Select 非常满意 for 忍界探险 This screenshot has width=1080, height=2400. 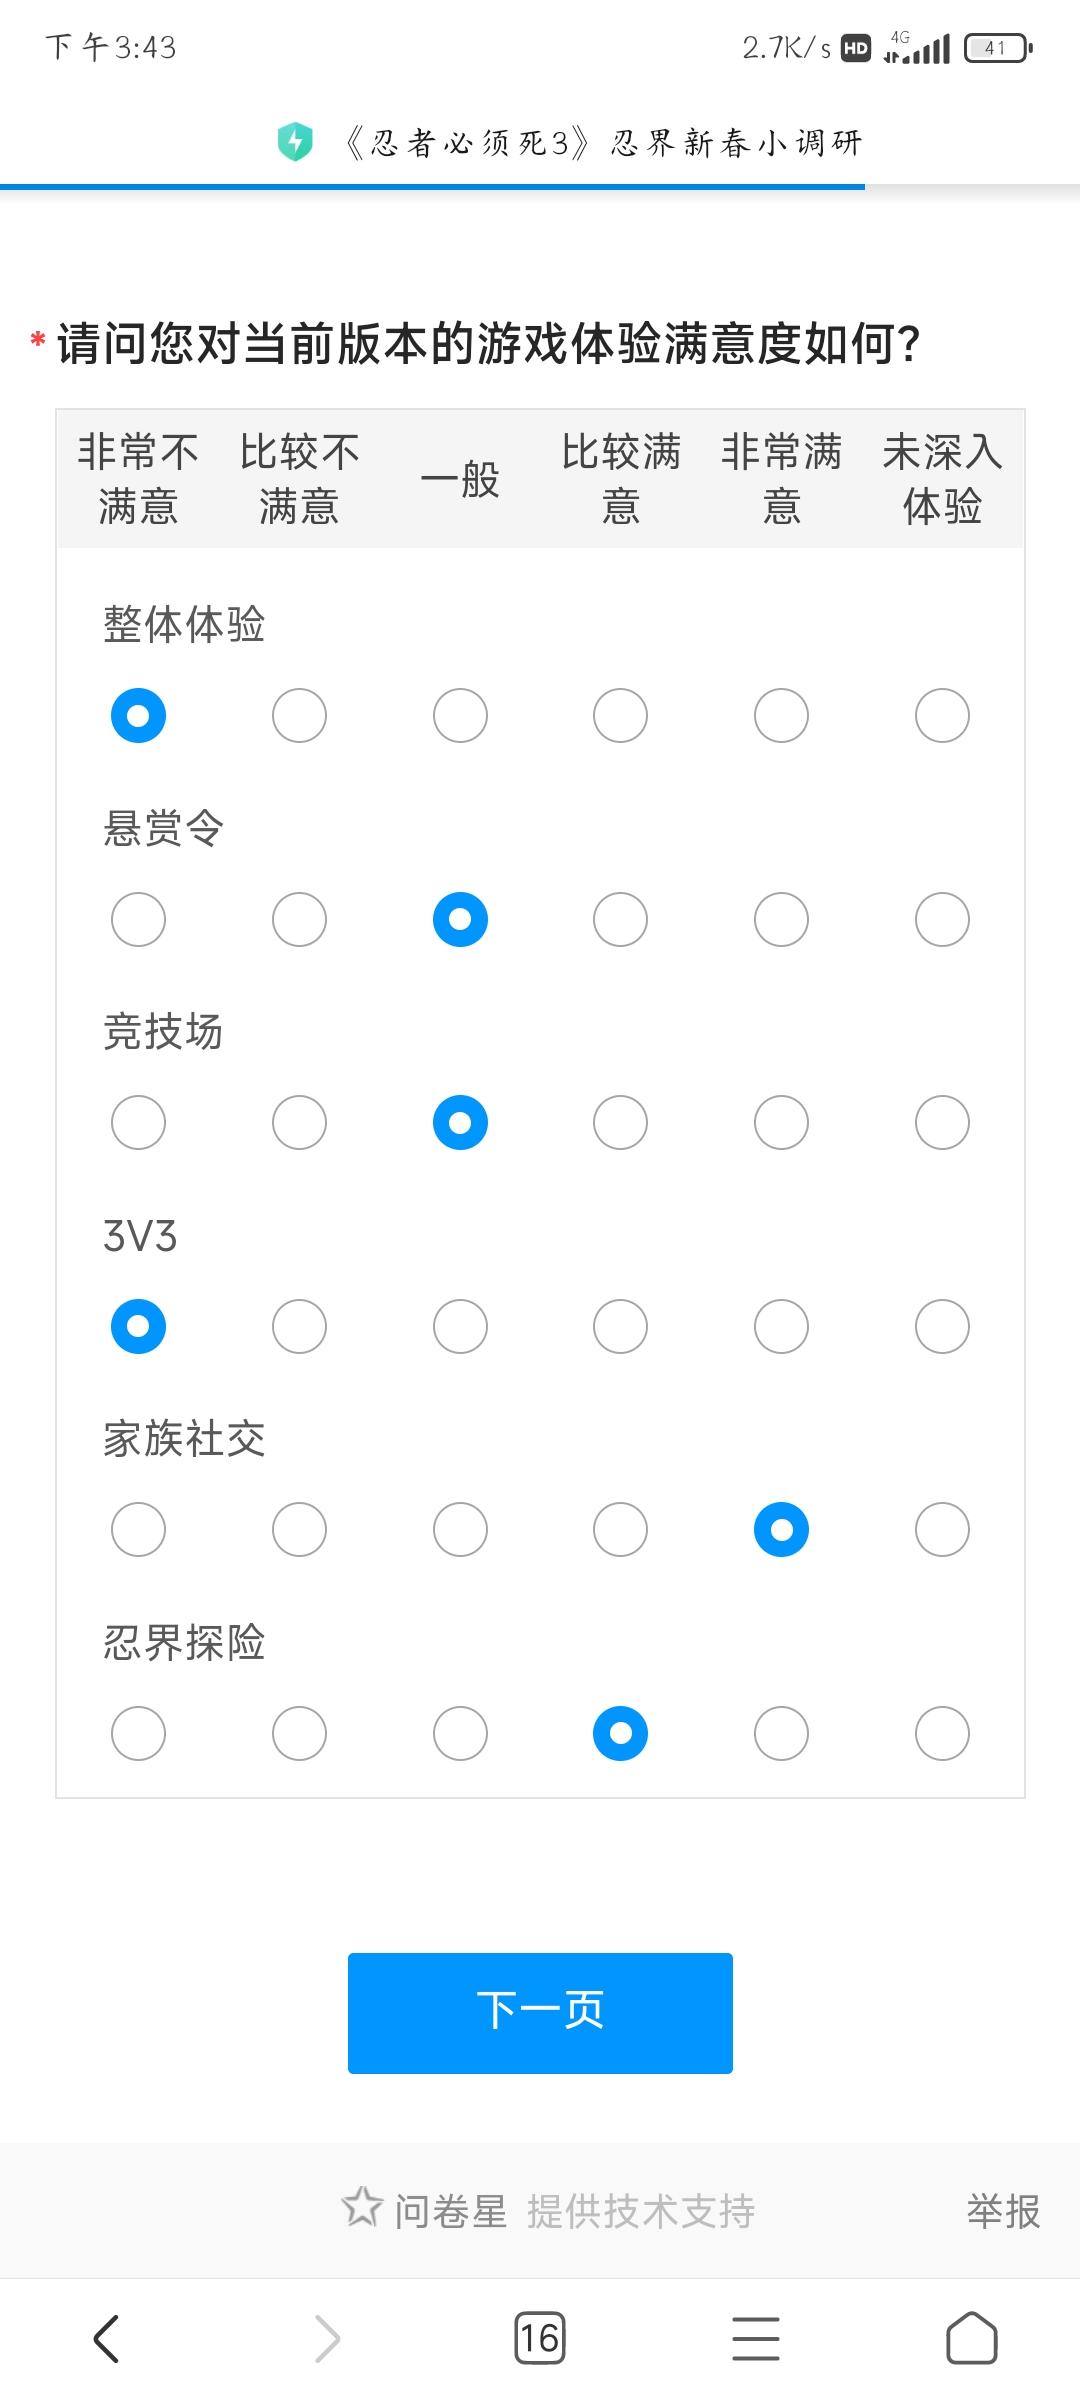[781, 1733]
